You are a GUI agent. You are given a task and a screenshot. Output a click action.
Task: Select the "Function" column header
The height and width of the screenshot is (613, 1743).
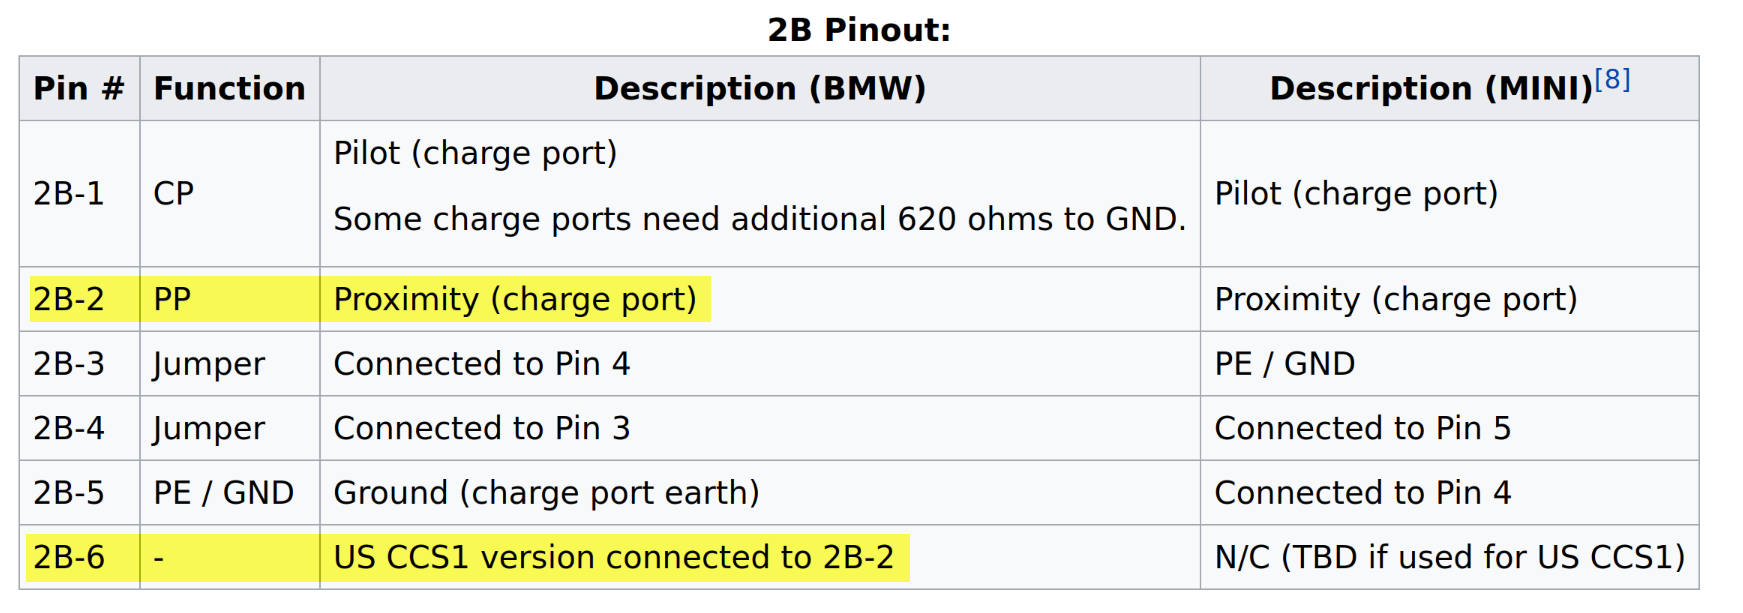(229, 89)
